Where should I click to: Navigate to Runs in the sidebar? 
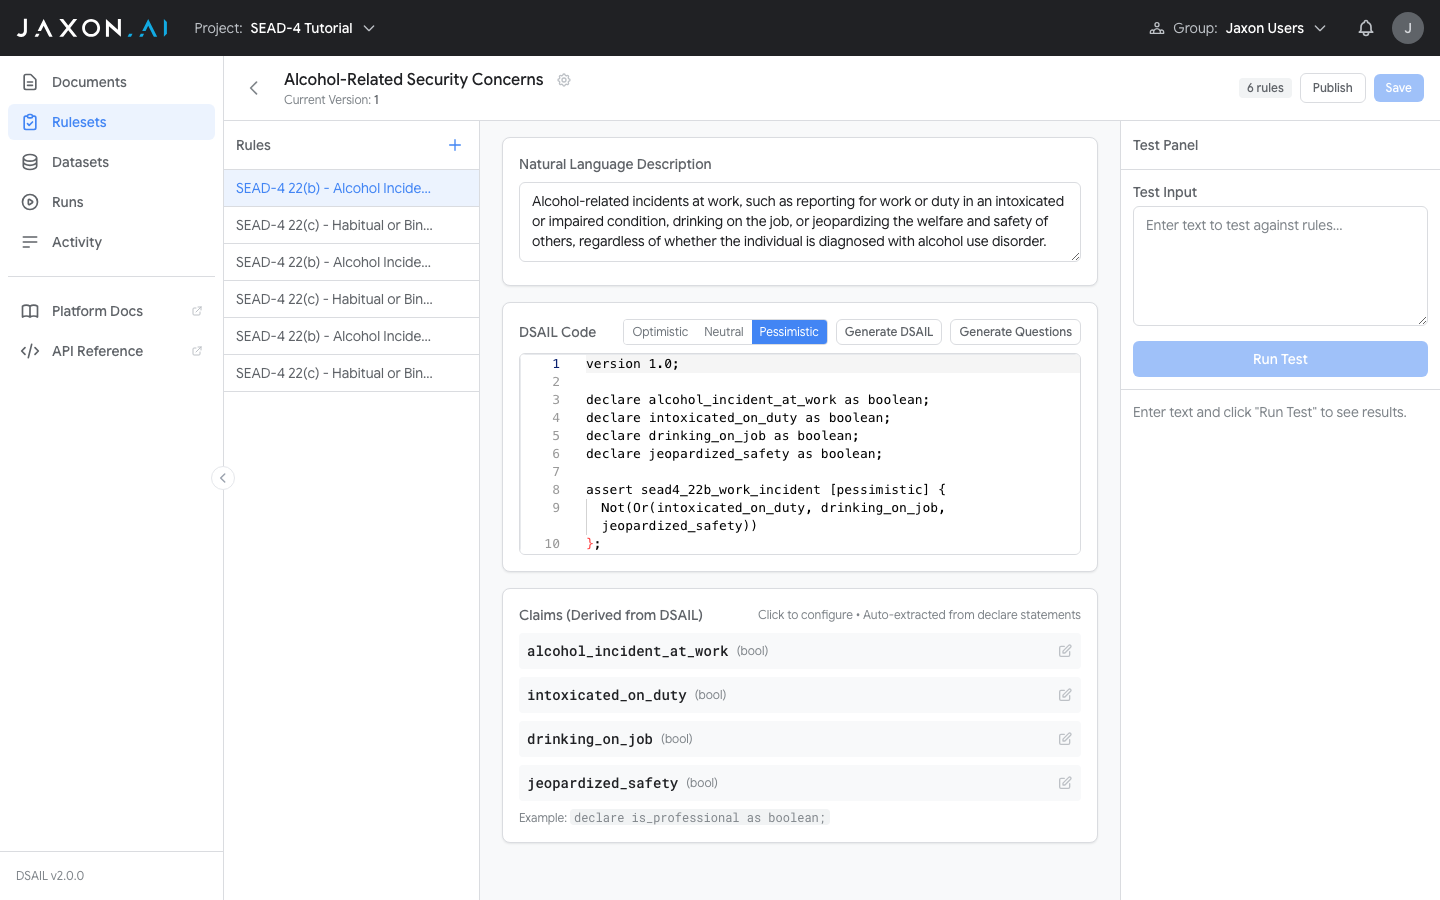68,202
